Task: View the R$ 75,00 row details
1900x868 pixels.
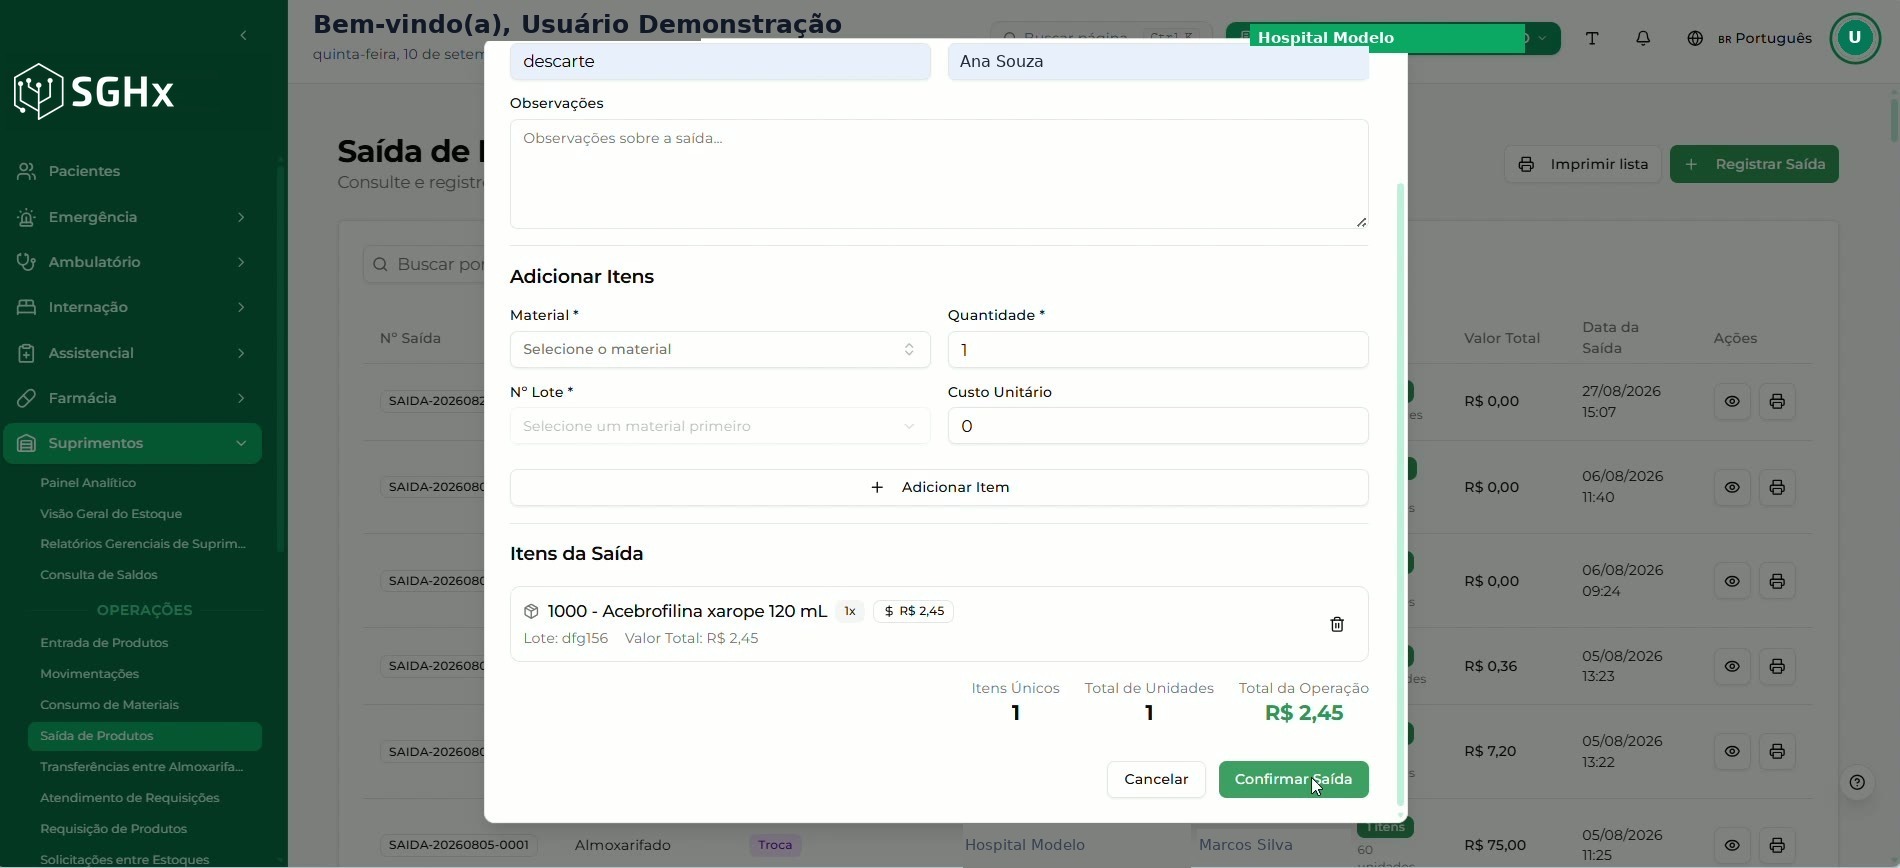Action: (1732, 845)
